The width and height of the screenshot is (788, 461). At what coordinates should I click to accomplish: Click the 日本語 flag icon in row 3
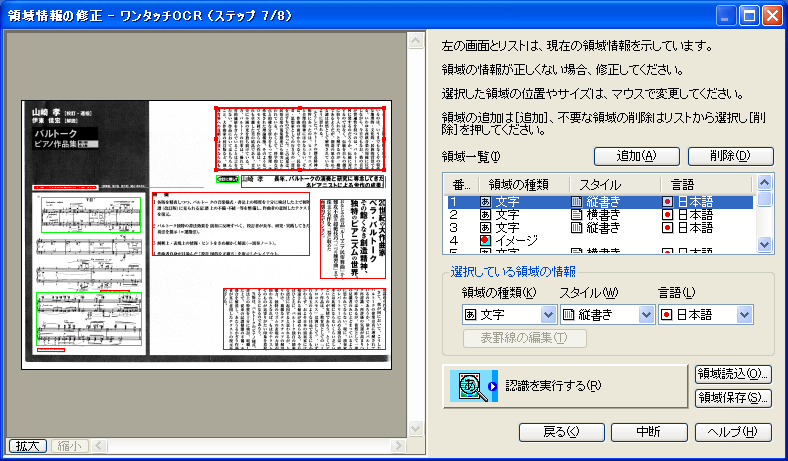pyautogui.click(x=667, y=228)
